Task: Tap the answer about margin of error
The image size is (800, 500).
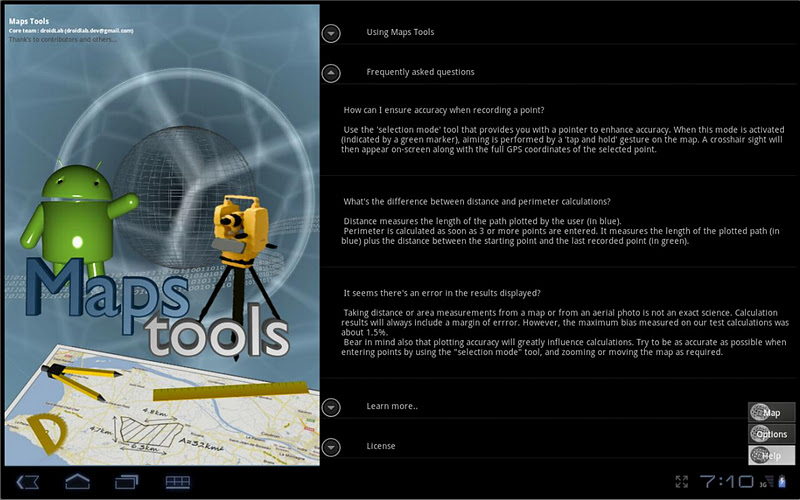Action: tap(565, 332)
